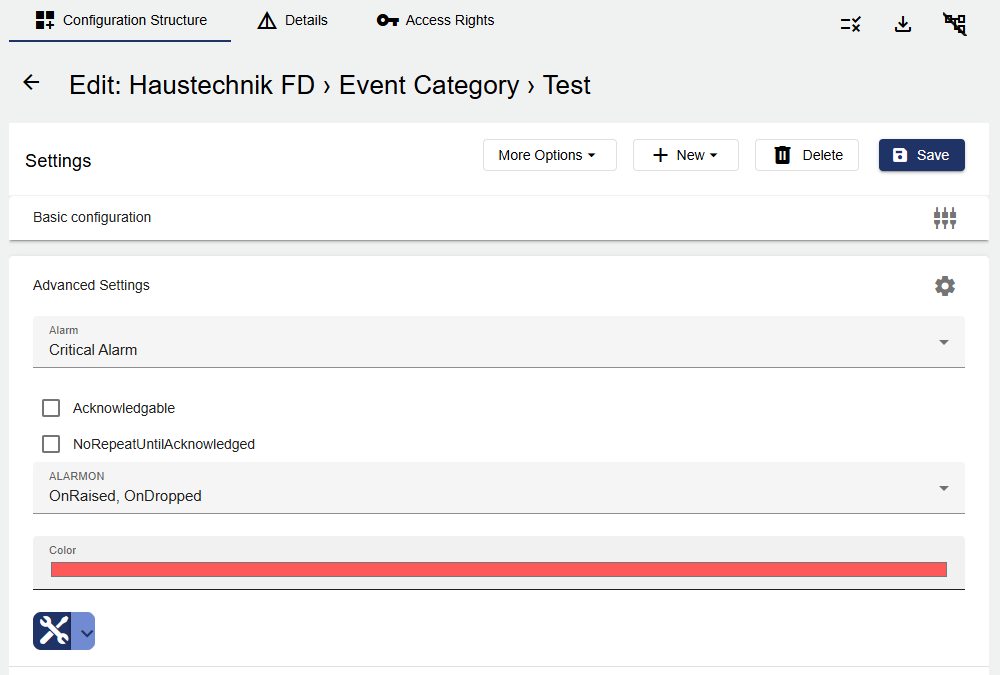Click the back arrow icon
The image size is (1000, 675).
point(31,83)
